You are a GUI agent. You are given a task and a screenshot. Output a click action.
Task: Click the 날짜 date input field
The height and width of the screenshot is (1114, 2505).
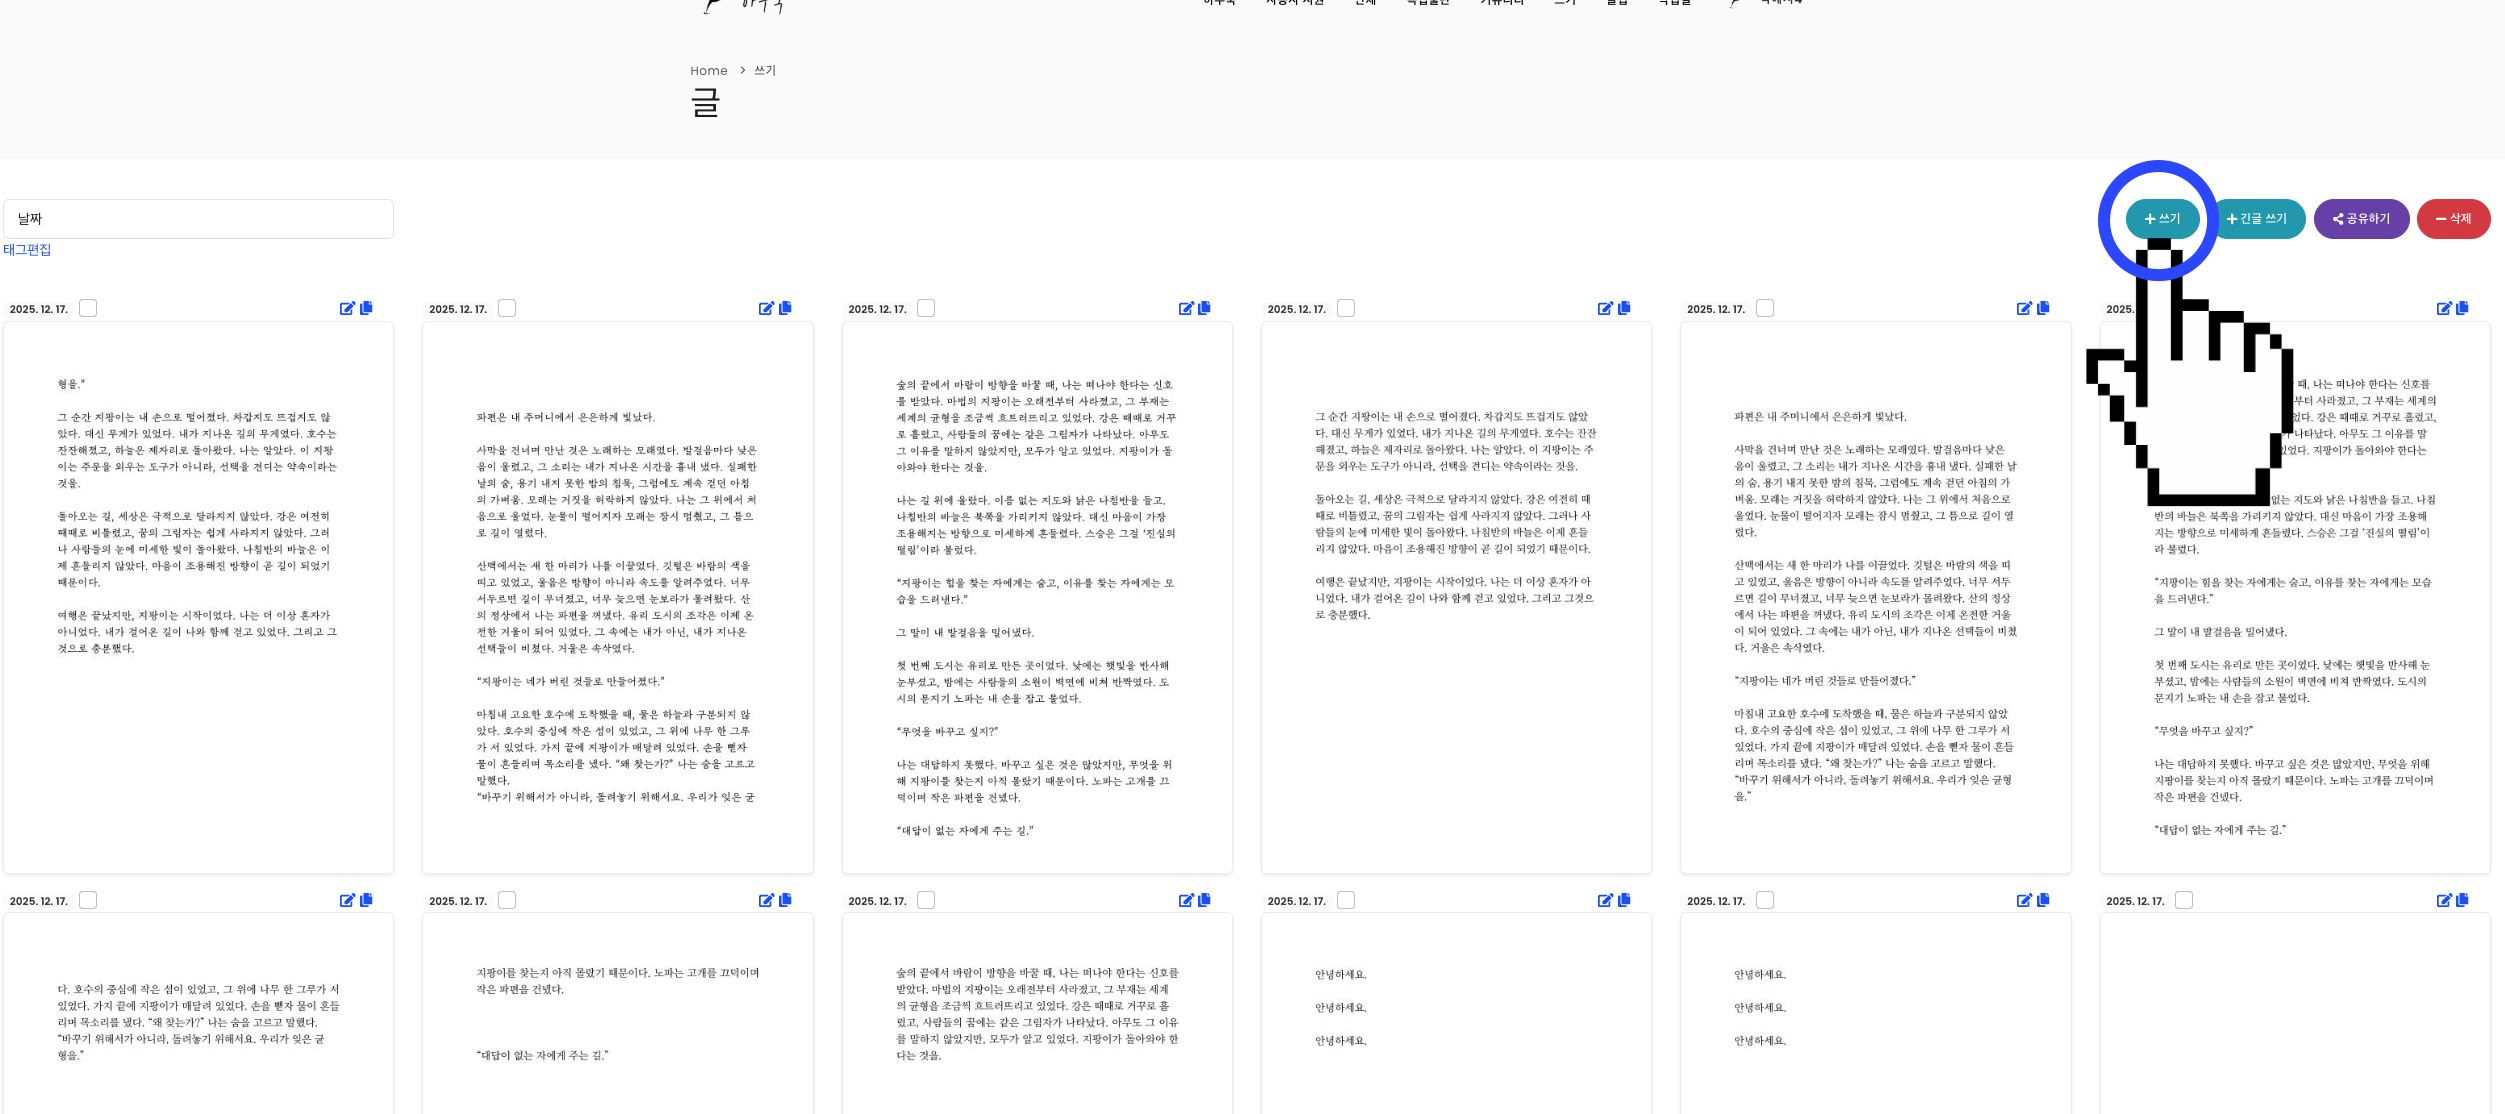click(x=198, y=219)
